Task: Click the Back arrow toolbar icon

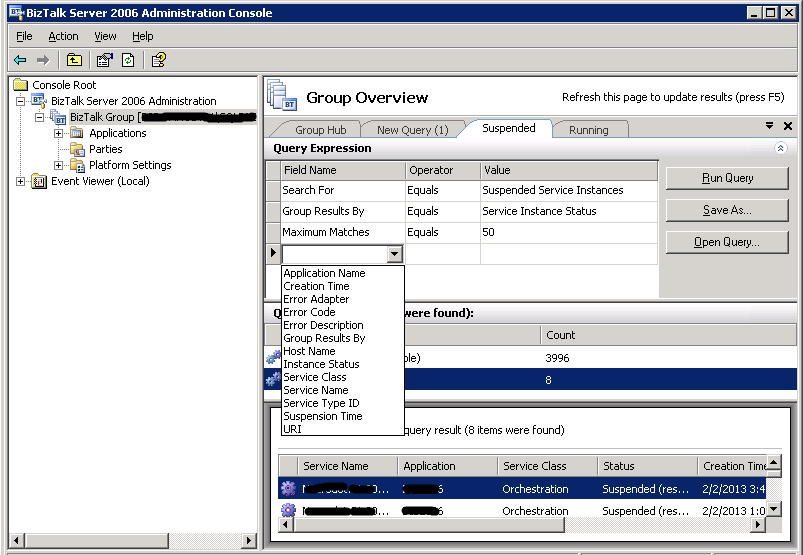Action: [20, 60]
